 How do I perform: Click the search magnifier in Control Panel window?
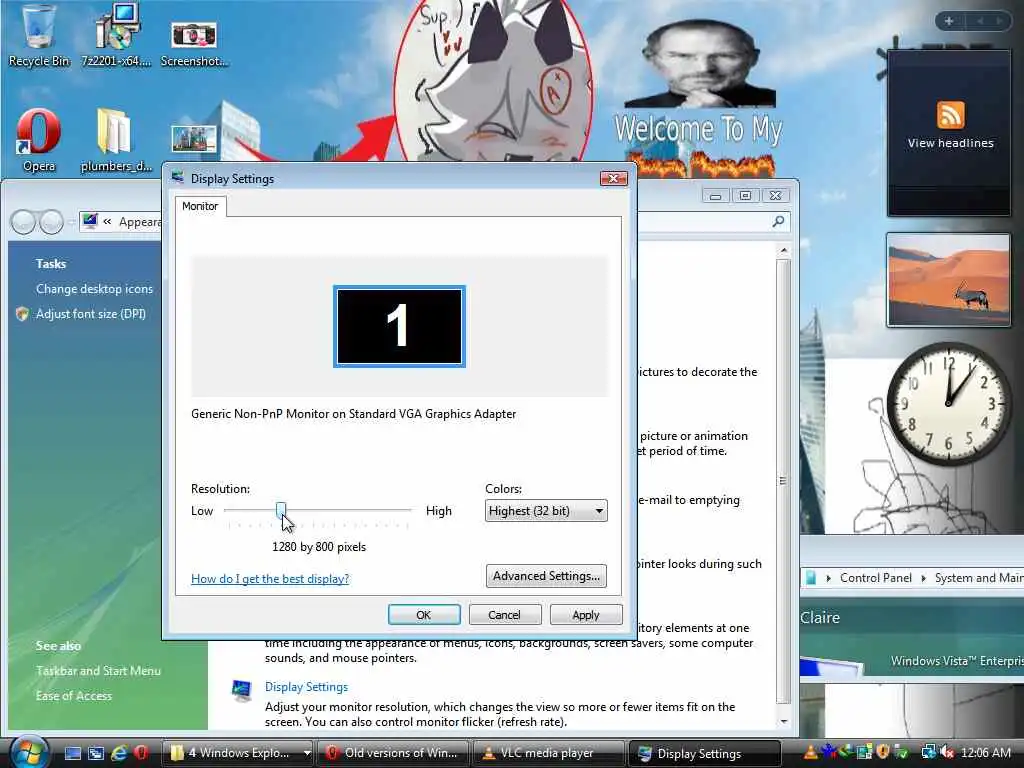[x=778, y=221]
